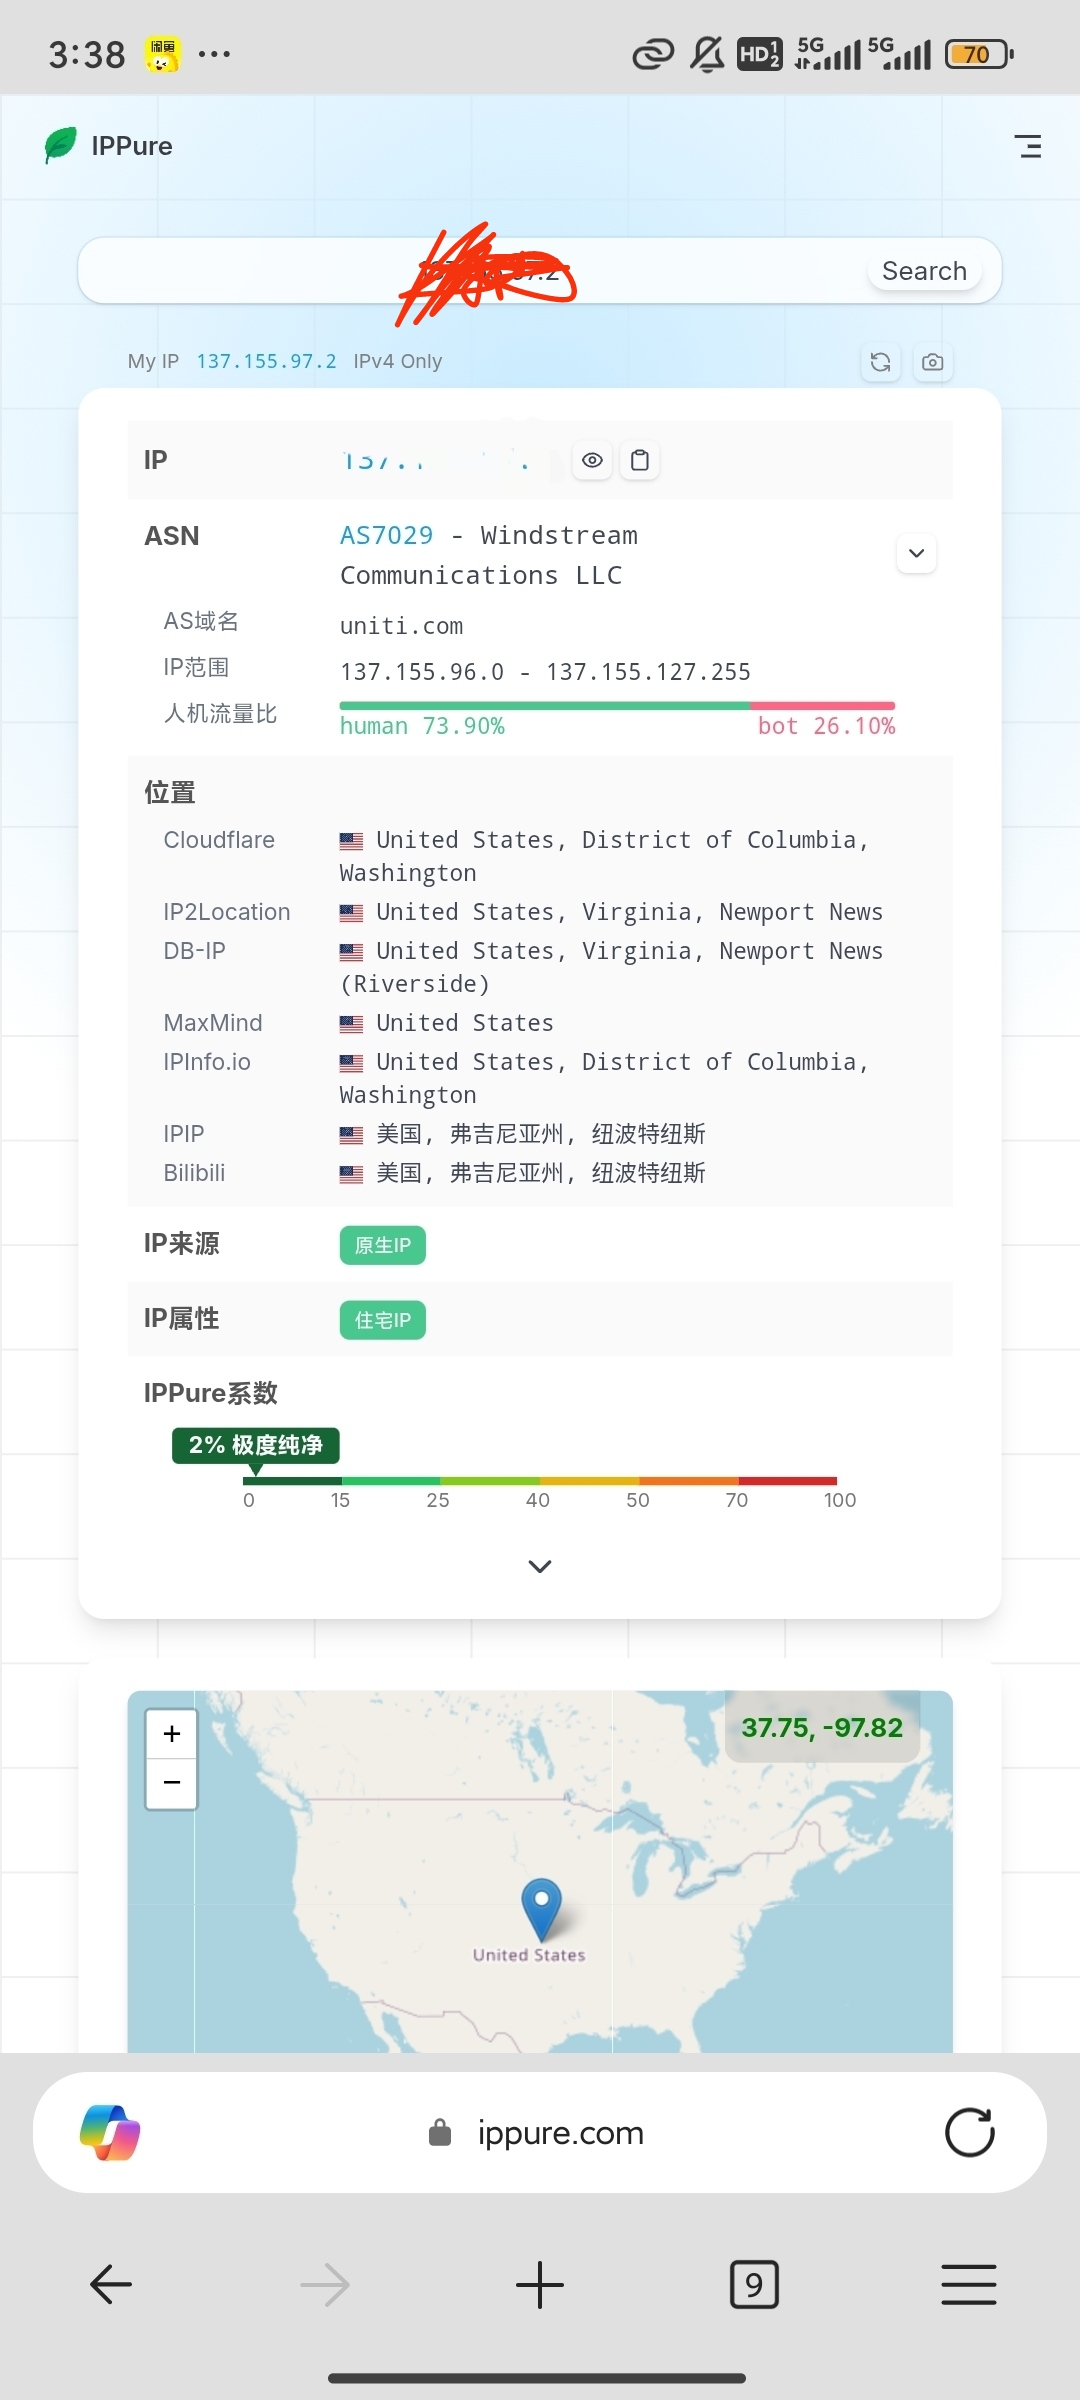Refresh the IP lookup results
This screenshot has height=2400, width=1080.
coord(880,362)
